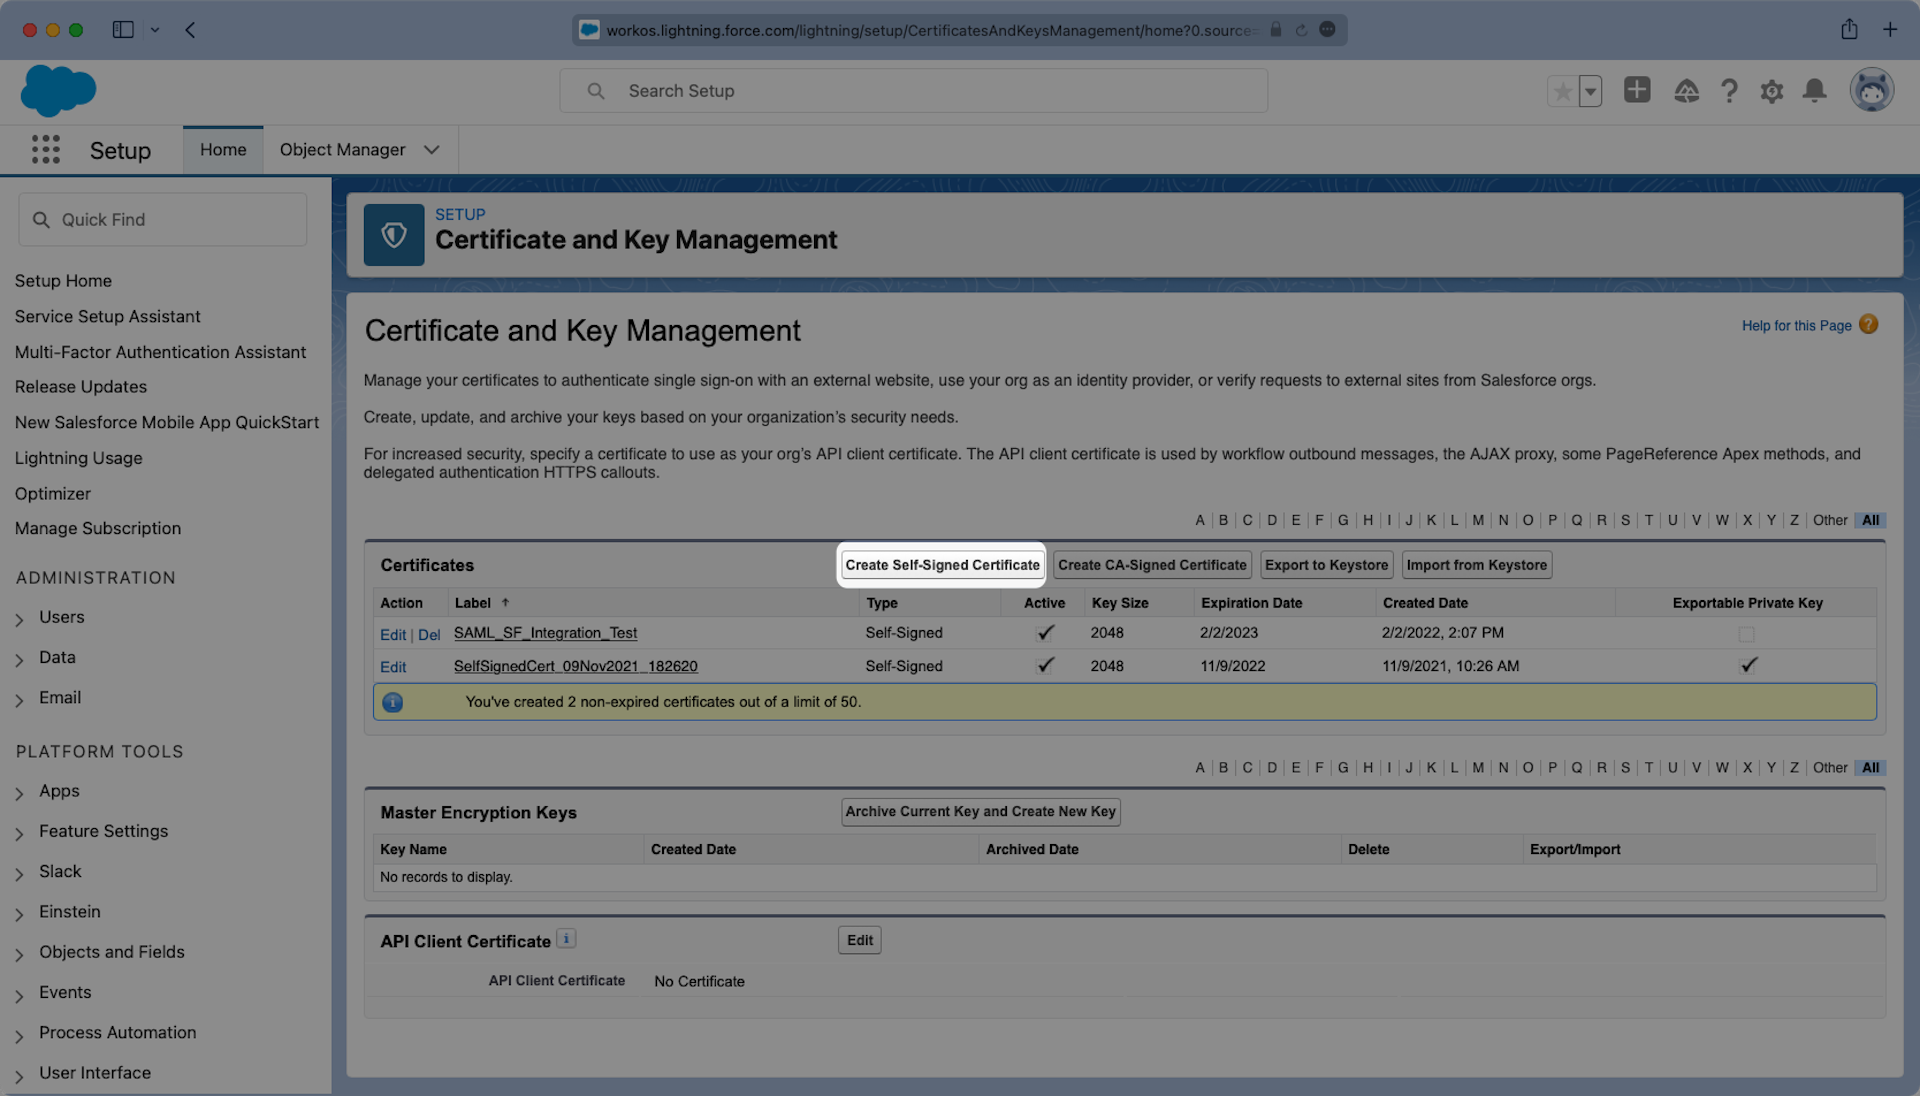Switch to the Home tab
The width and height of the screenshot is (1920, 1096).
223,150
